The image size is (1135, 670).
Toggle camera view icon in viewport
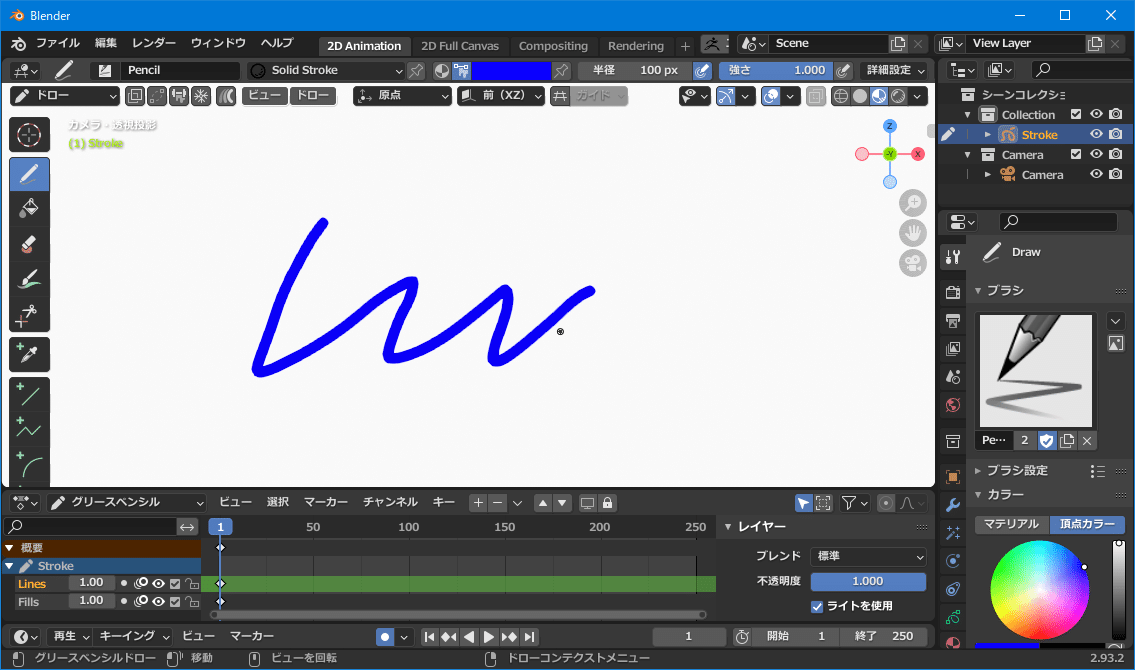pyautogui.click(x=913, y=263)
